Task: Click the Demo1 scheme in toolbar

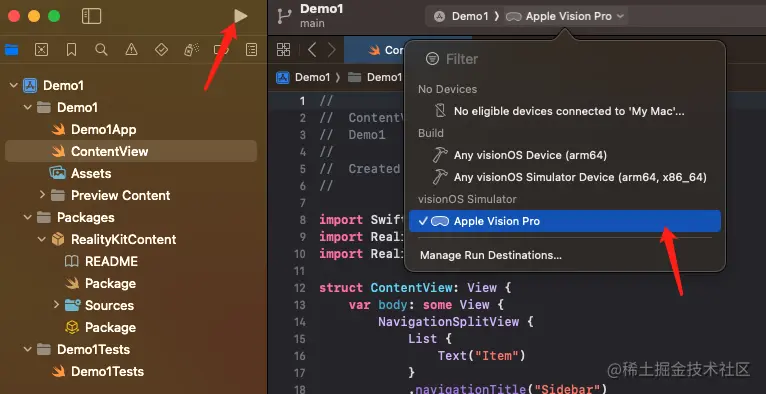Action: click(462, 16)
